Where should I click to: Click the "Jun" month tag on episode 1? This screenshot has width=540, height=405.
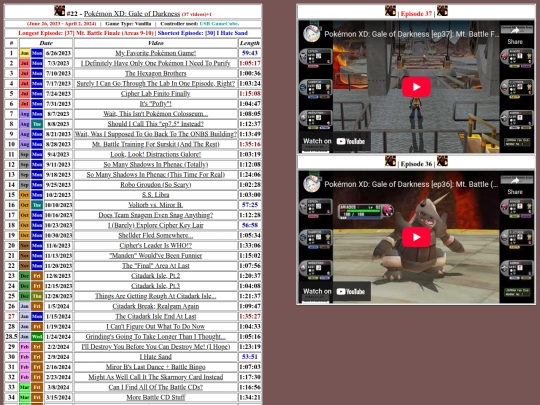click(24, 53)
